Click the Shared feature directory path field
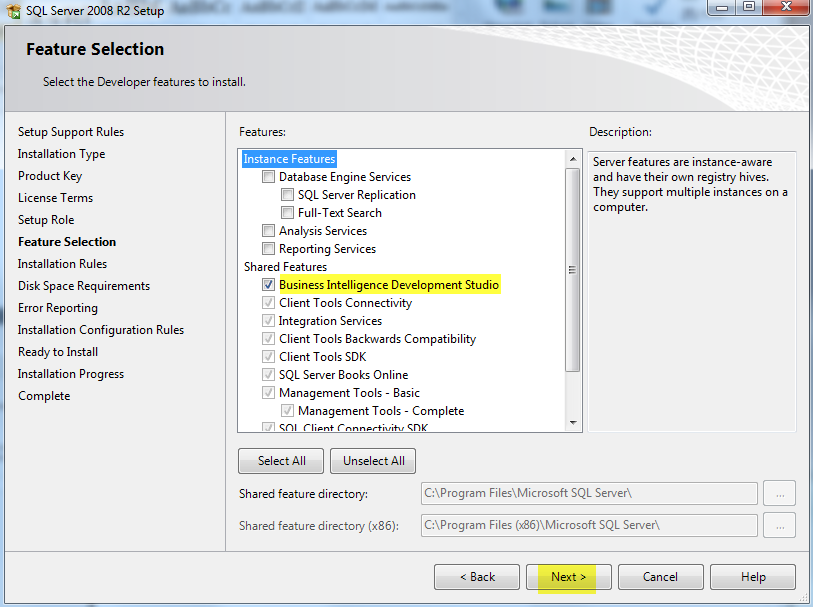 (589, 493)
